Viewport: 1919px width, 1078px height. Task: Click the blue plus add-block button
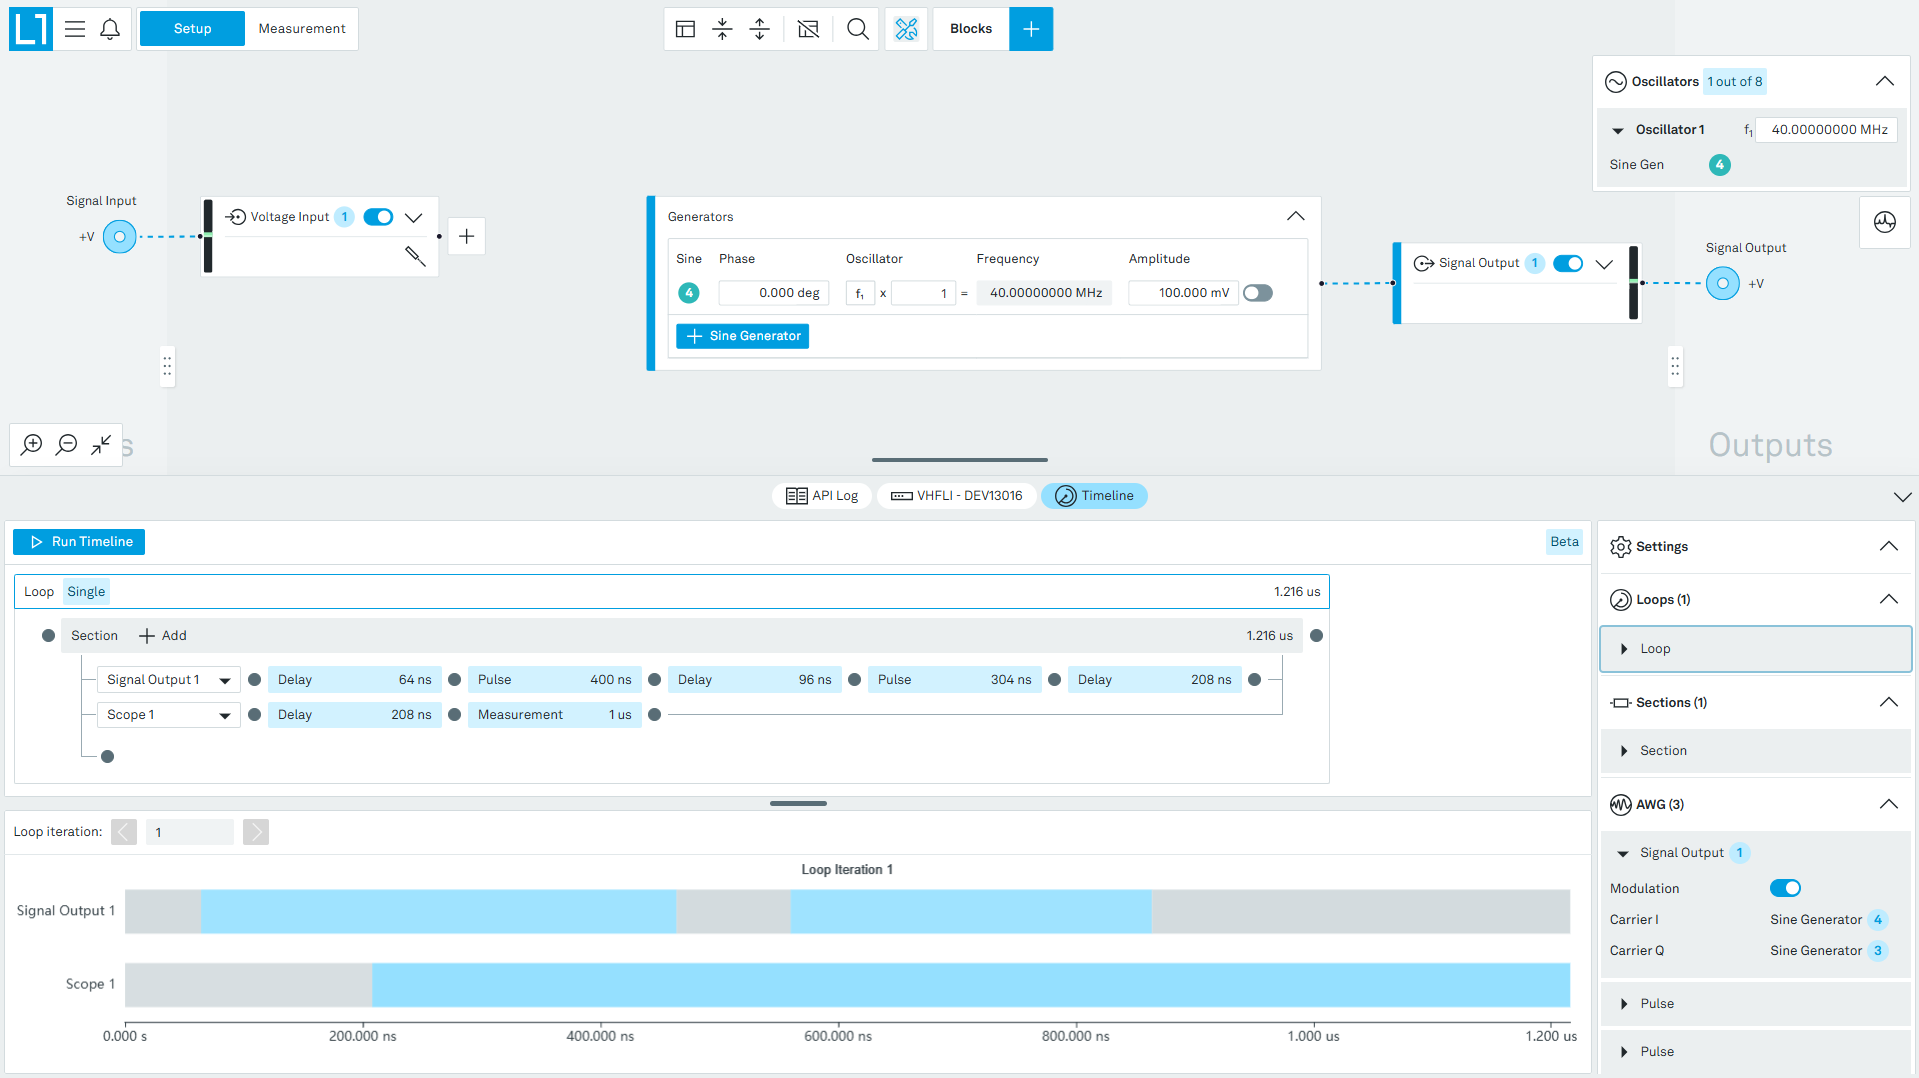click(1031, 29)
